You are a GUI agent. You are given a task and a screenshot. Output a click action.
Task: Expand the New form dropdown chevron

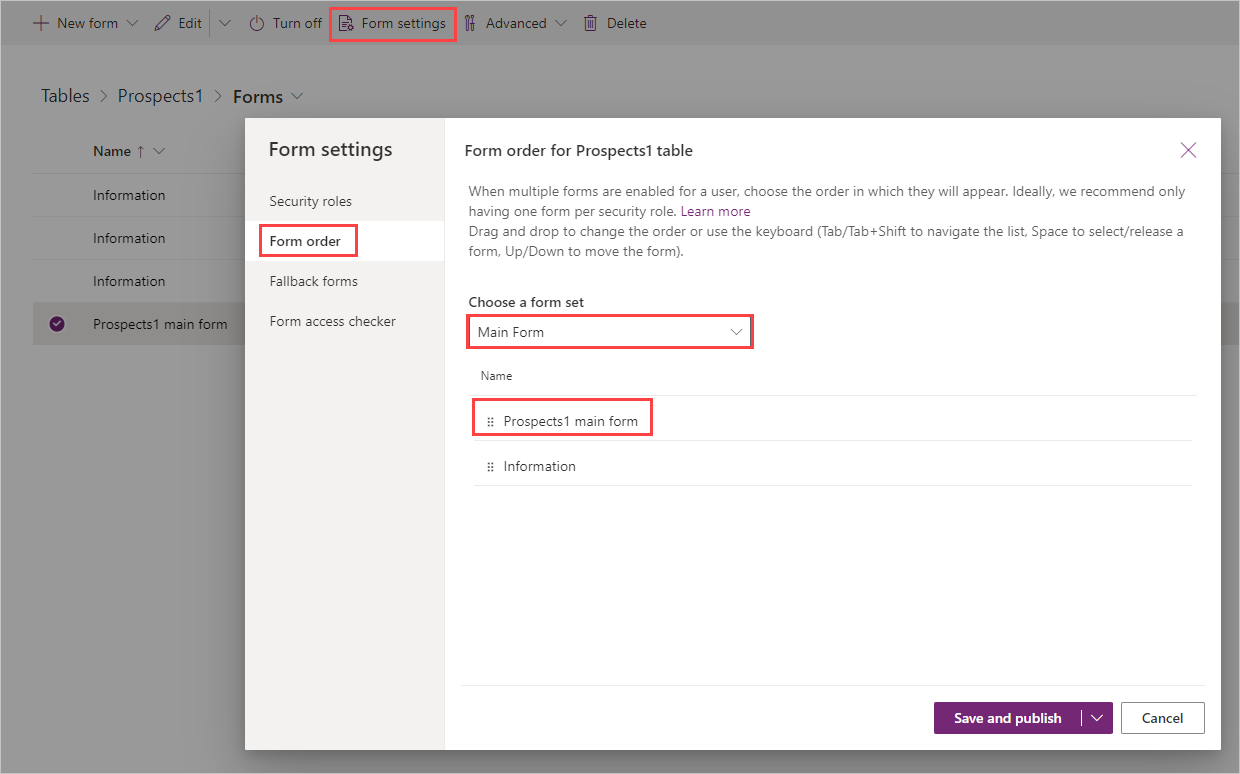(132, 23)
